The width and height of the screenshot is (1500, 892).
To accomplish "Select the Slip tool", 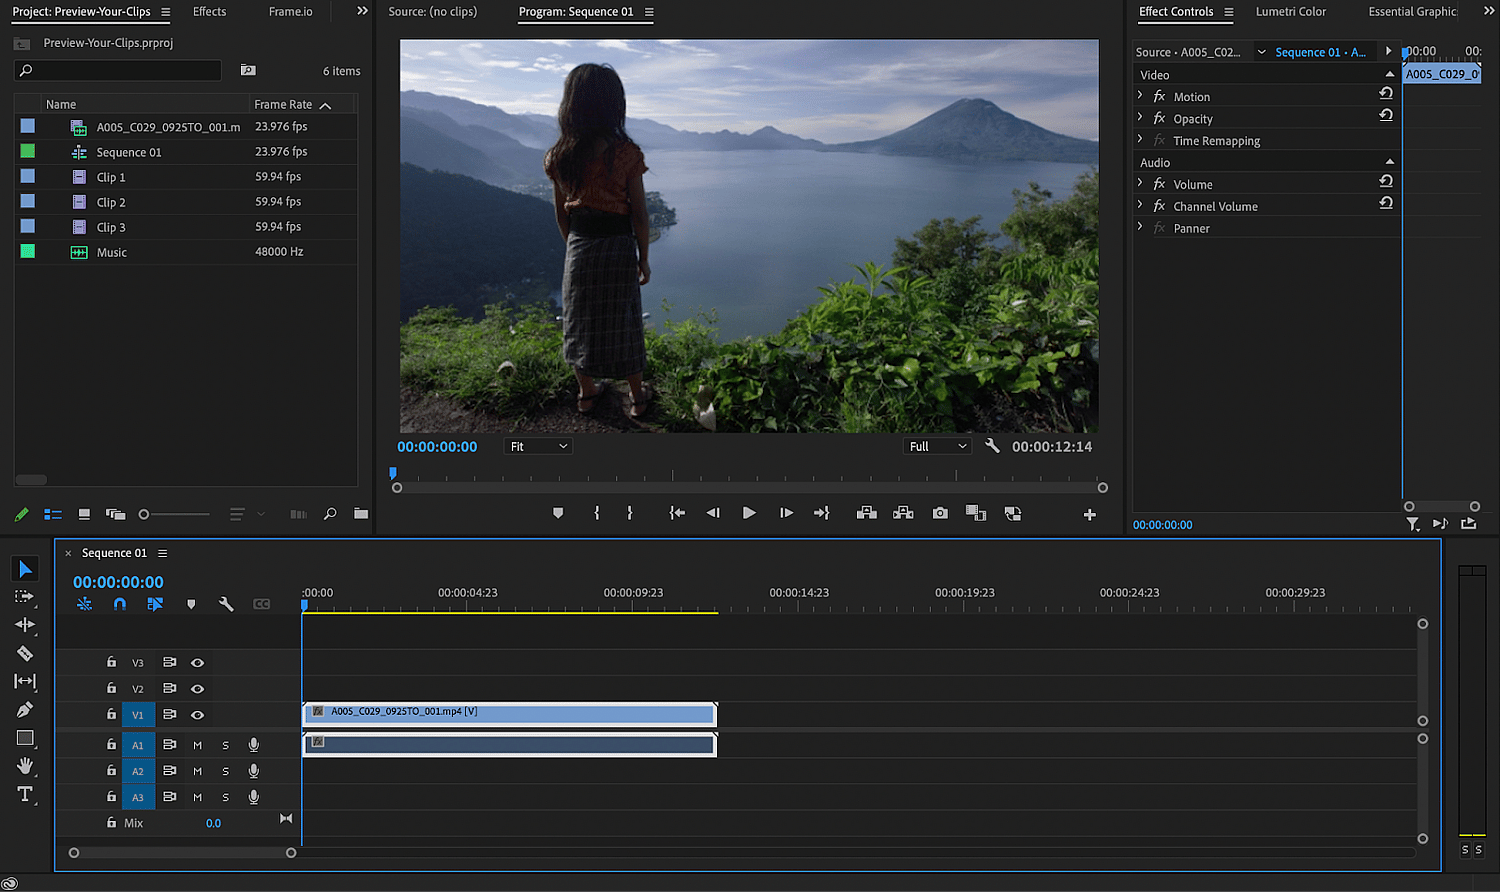I will pos(25,681).
